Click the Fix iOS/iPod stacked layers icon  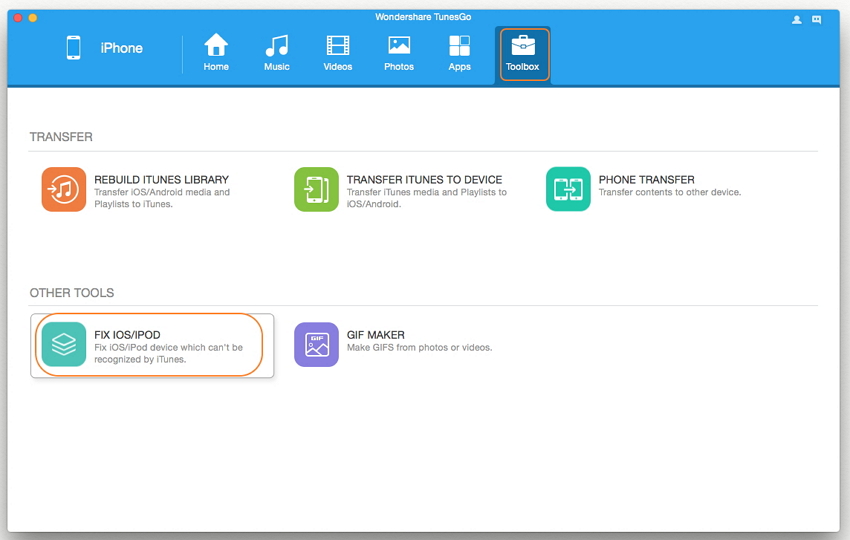(x=64, y=344)
